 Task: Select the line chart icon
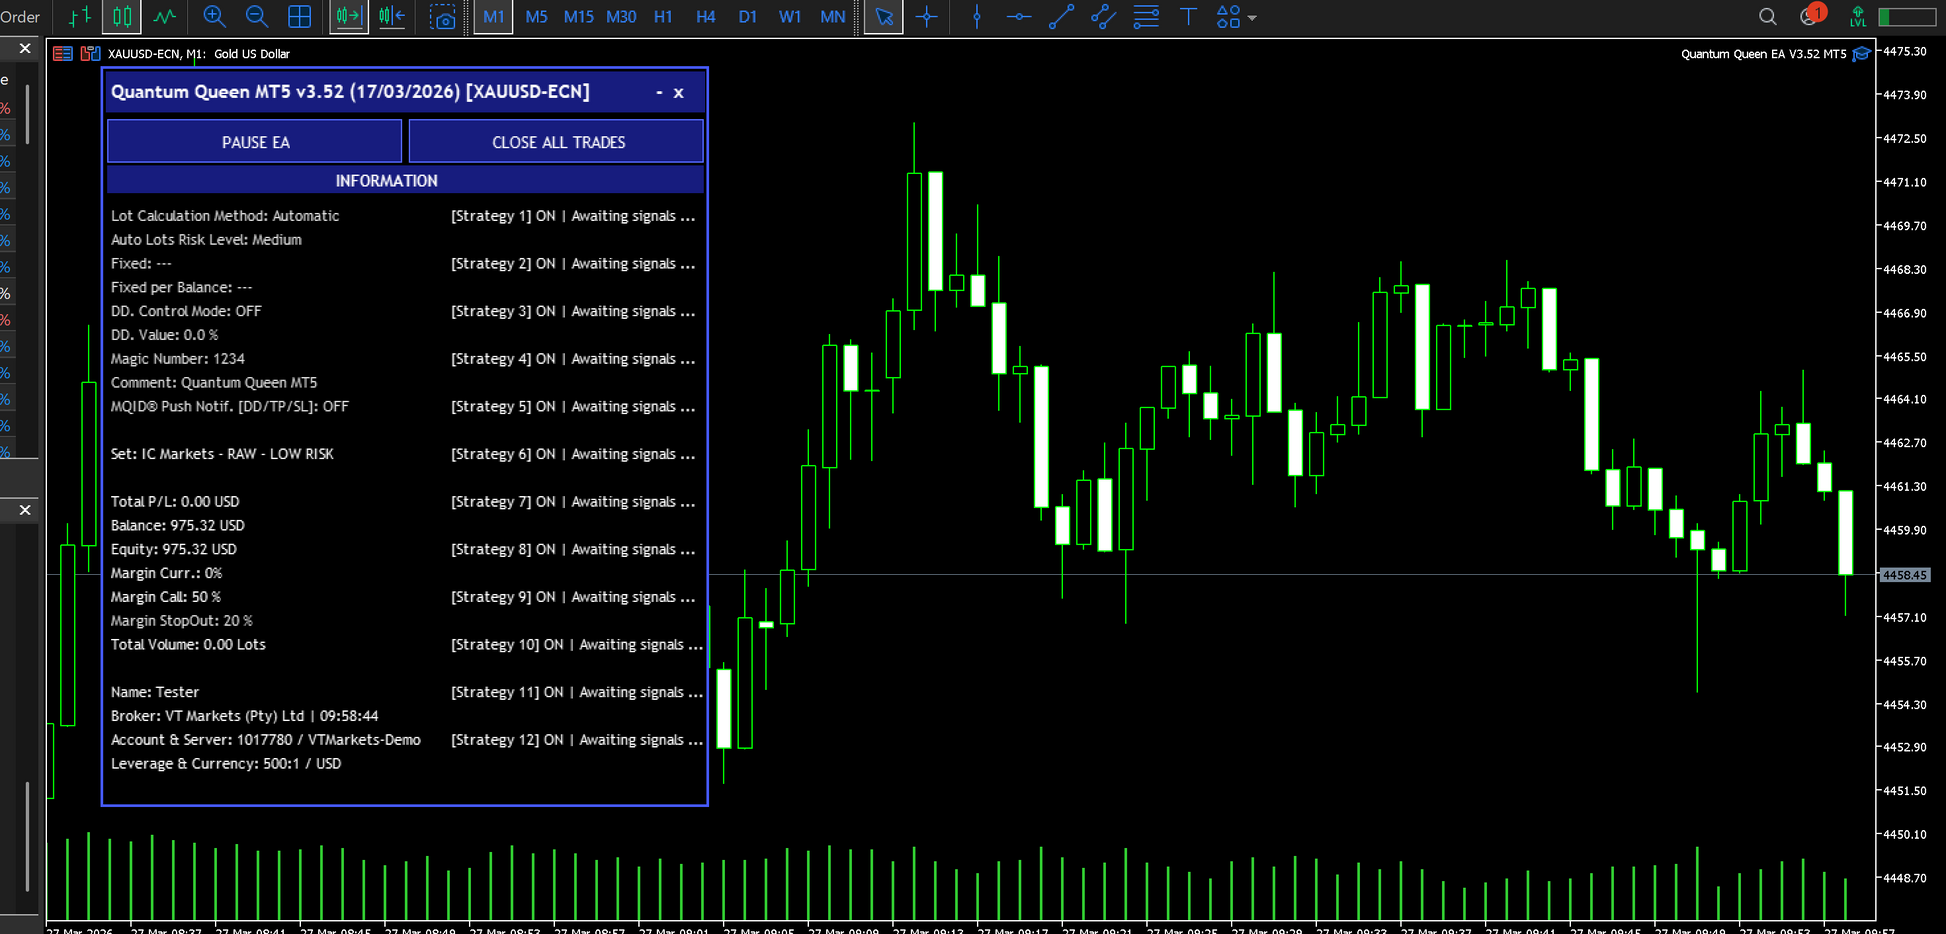click(165, 17)
